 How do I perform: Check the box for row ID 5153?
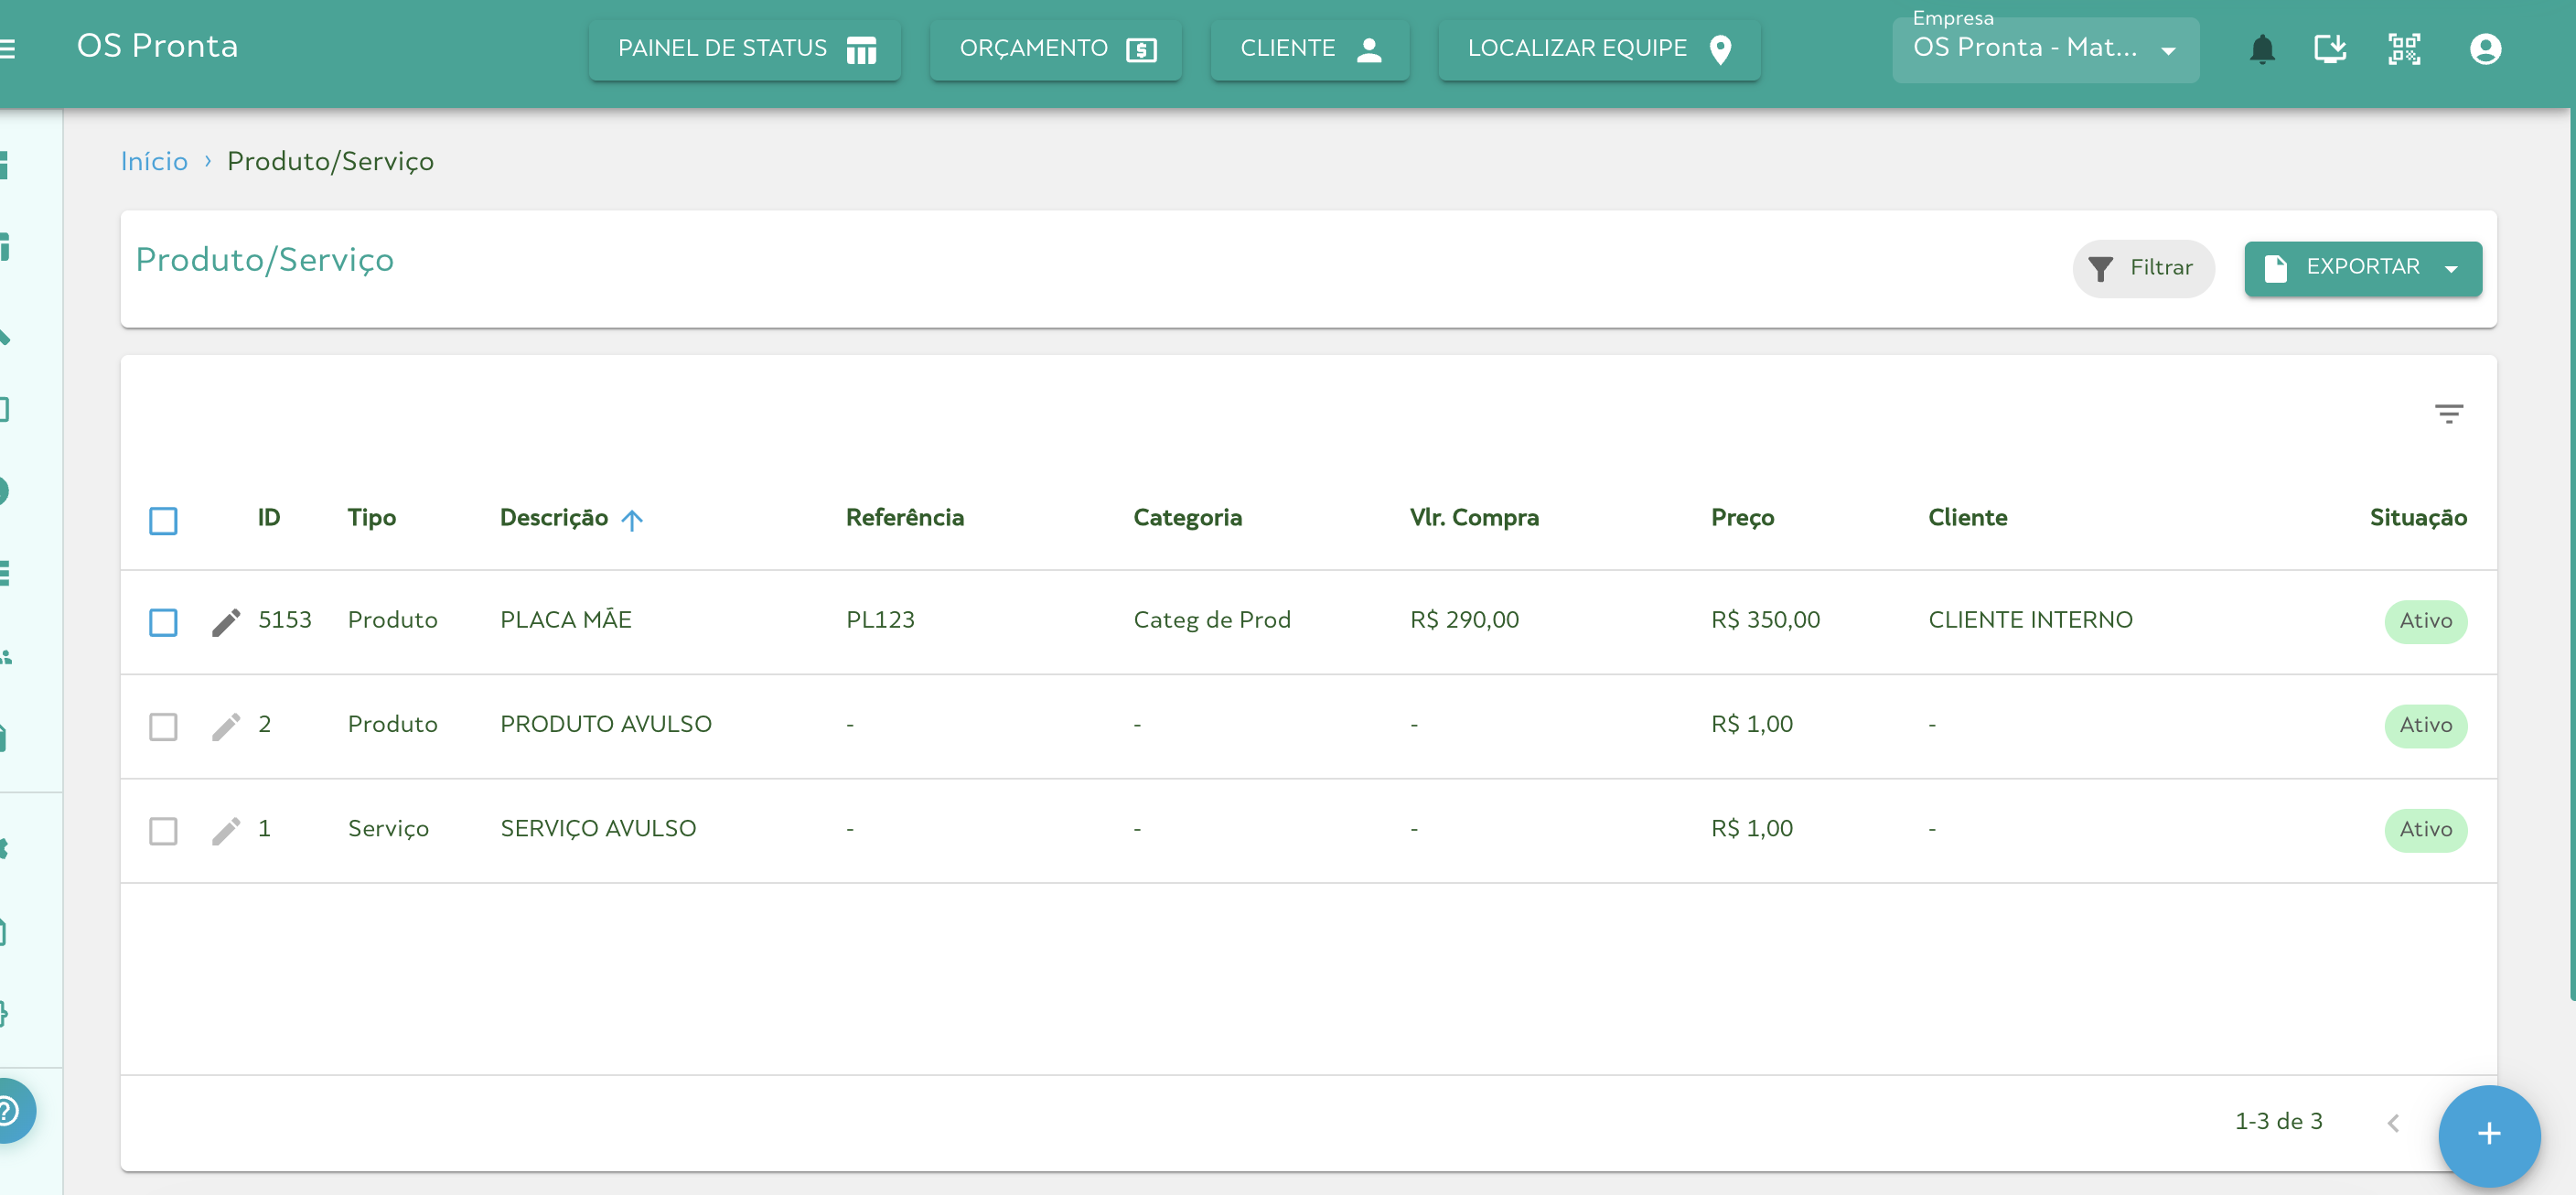click(x=163, y=622)
